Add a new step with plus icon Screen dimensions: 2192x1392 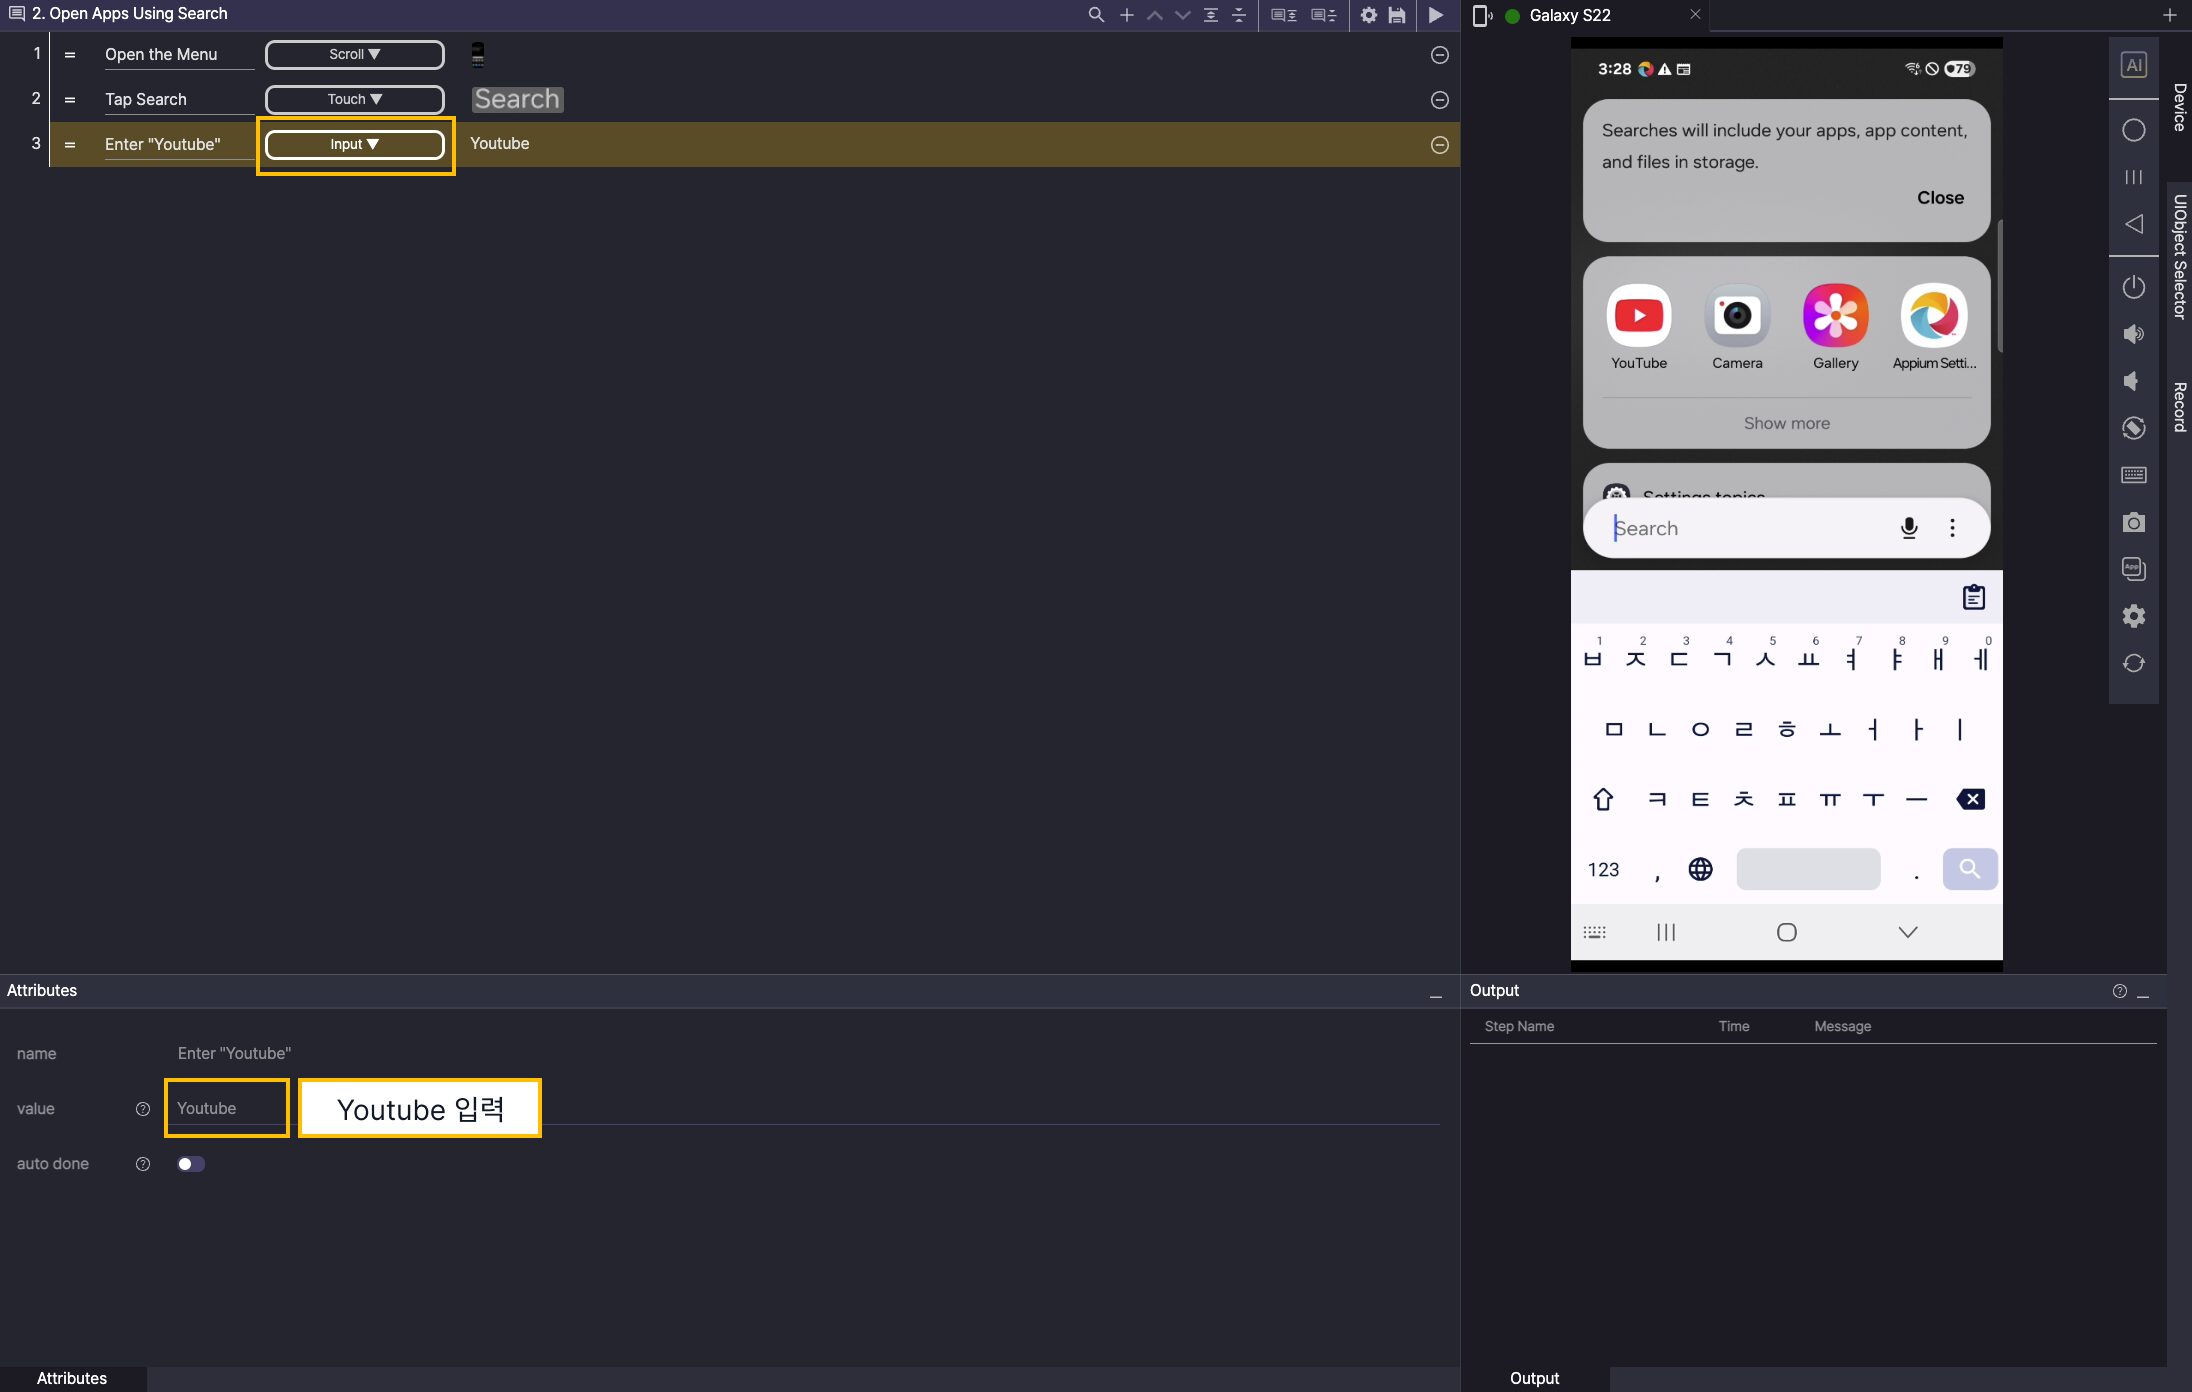click(1127, 15)
